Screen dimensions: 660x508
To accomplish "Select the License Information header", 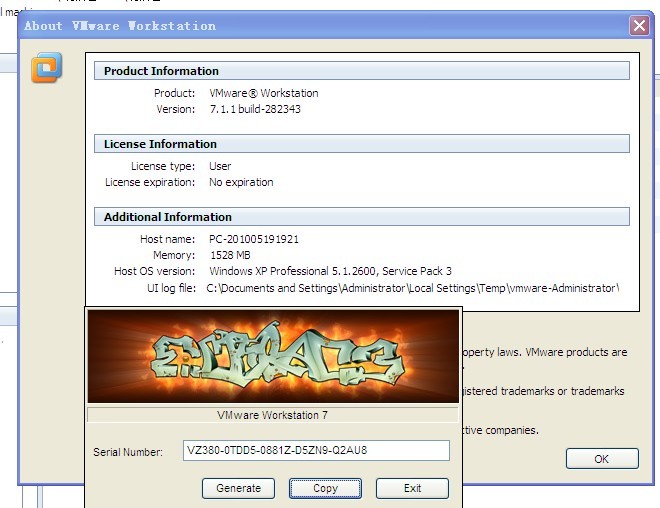I will click(x=362, y=144).
